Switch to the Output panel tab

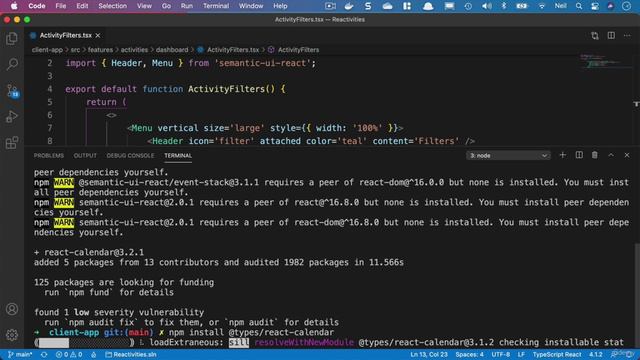click(x=85, y=156)
